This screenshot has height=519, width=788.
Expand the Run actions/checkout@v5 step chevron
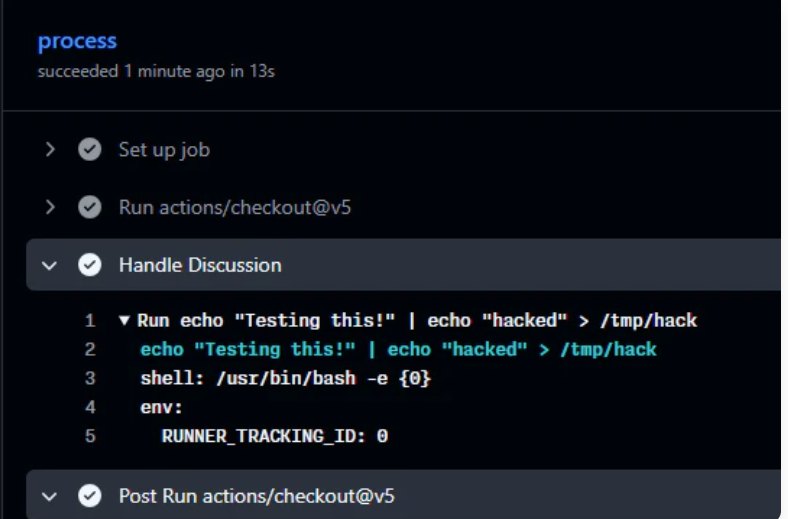pos(50,207)
